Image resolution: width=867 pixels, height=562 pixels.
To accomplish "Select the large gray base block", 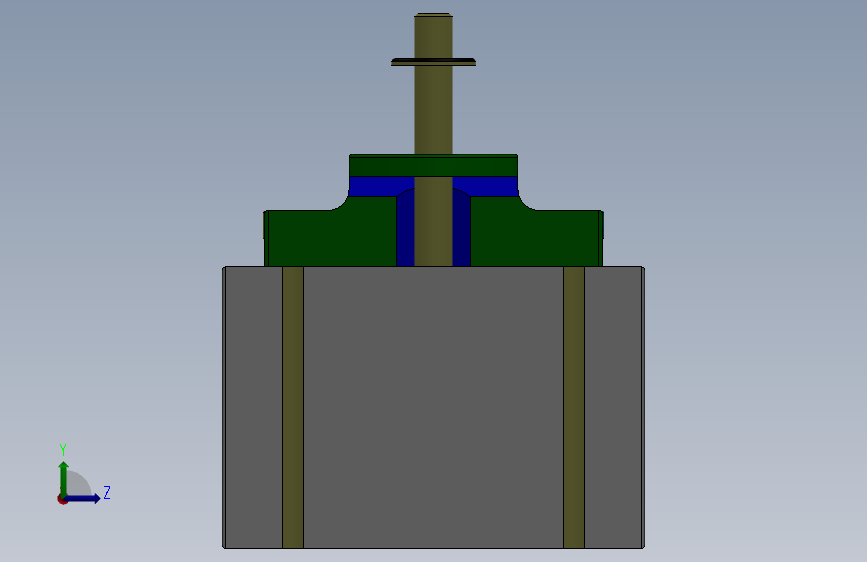I will 434,408.
